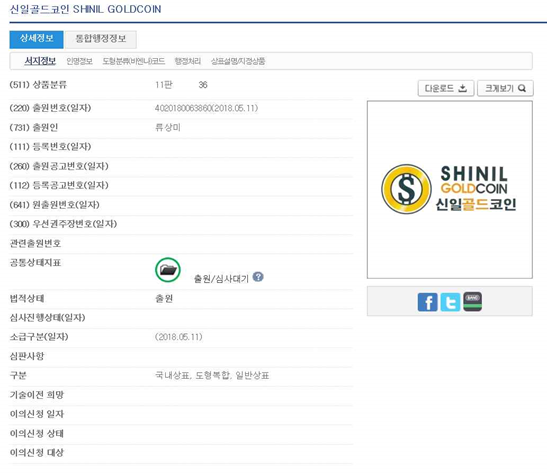Open 크게보기 enlarged view button

505,88
